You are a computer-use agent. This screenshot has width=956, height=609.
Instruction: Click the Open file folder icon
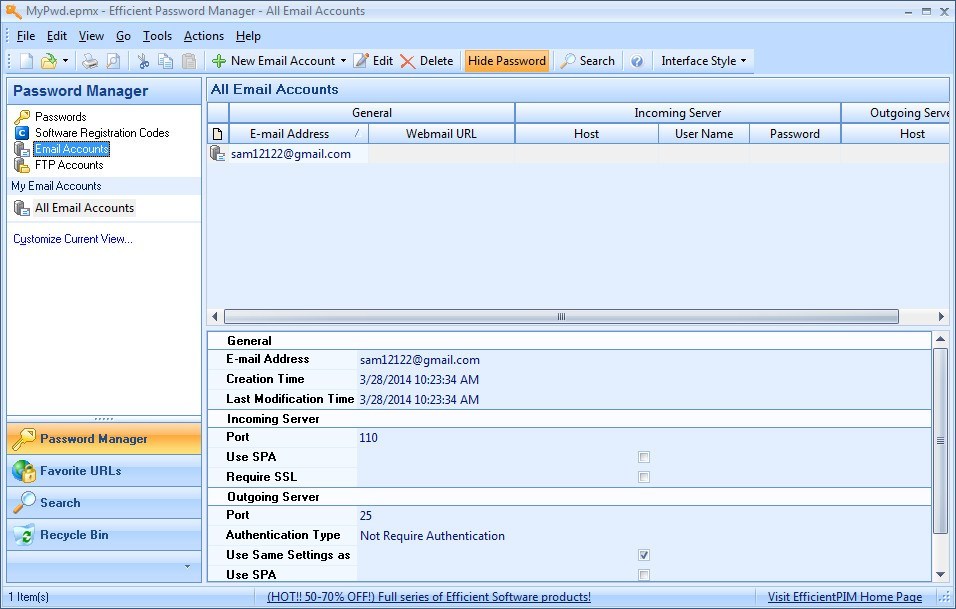48,61
